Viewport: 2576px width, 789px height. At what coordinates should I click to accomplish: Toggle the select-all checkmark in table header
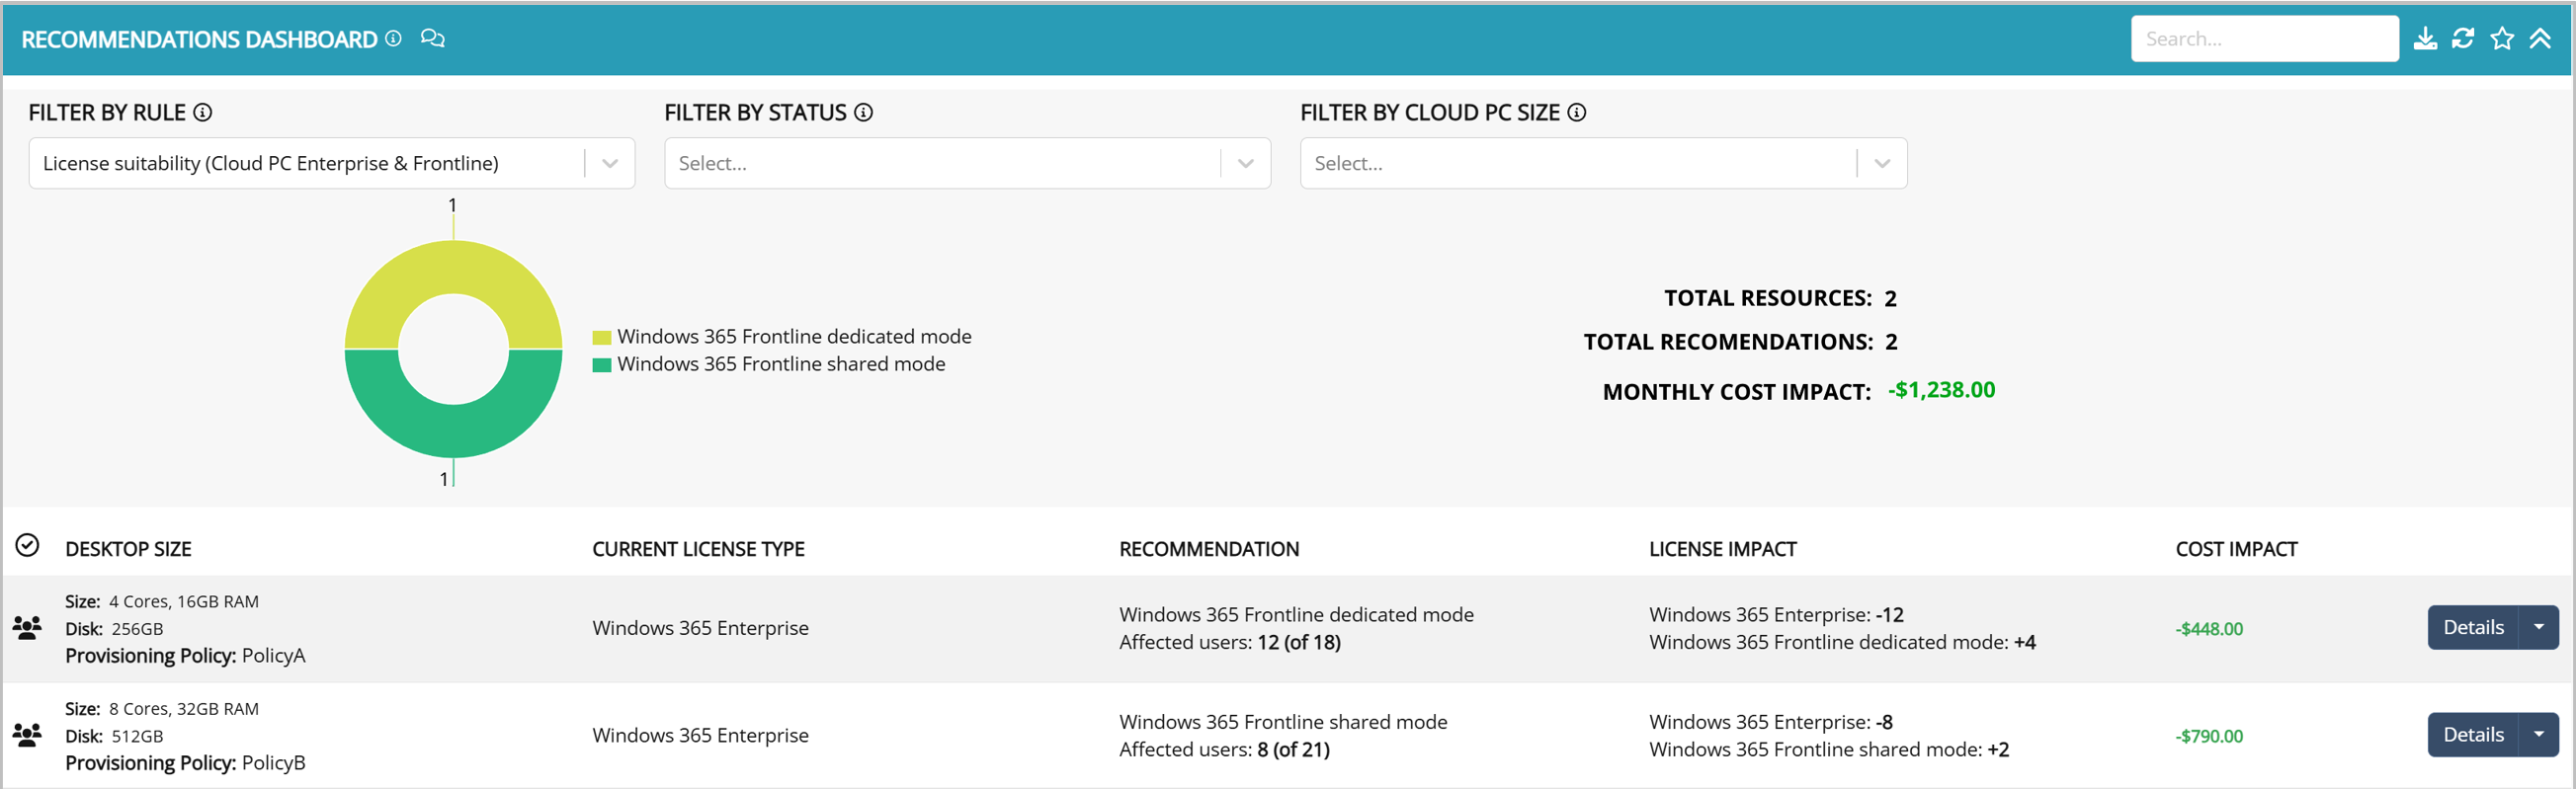point(27,545)
